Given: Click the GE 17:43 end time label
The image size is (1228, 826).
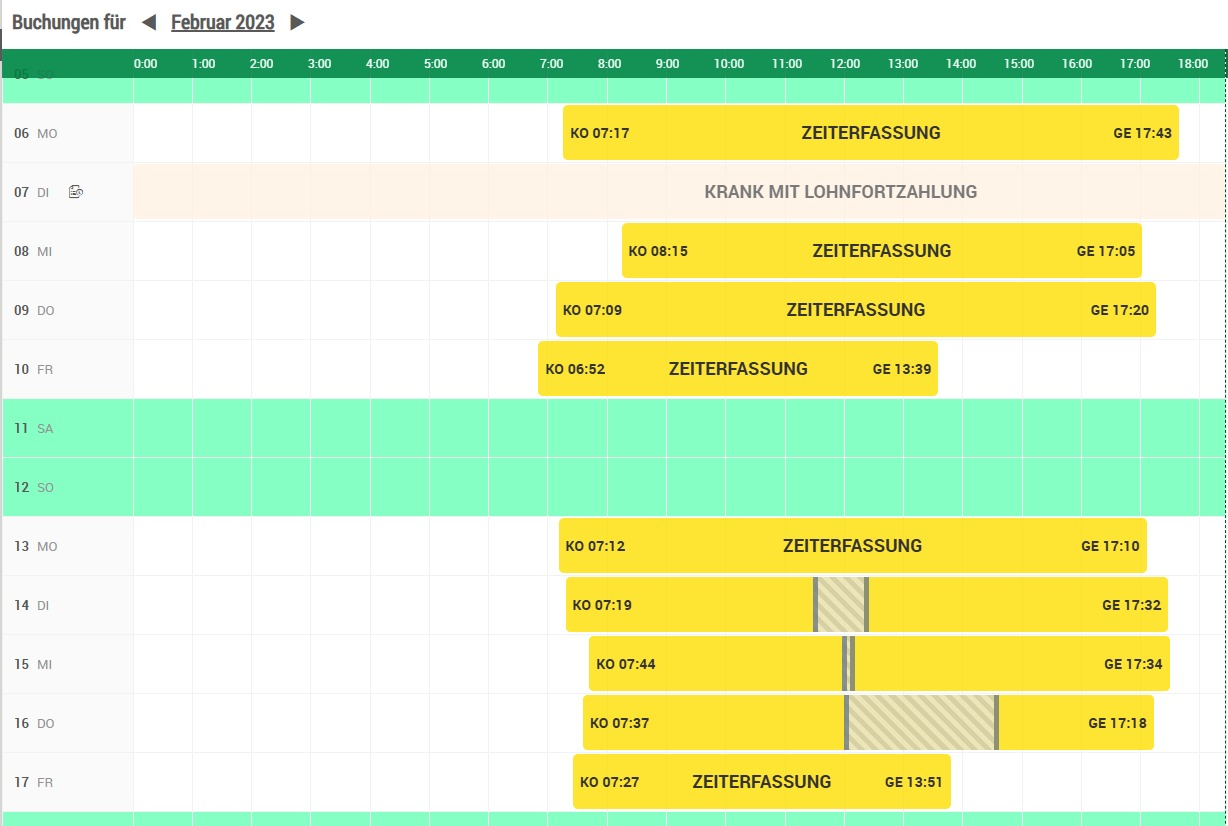Looking at the screenshot, I should click(x=1142, y=133).
